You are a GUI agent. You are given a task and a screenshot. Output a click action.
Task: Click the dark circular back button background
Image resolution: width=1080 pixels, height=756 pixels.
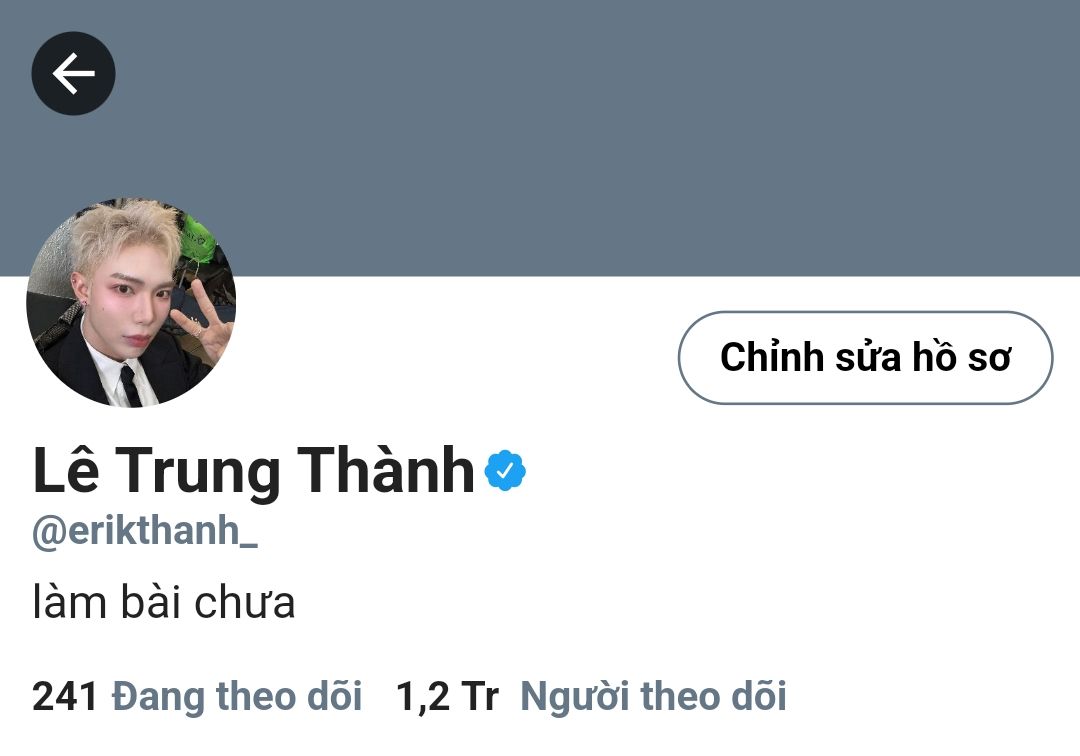point(74,73)
